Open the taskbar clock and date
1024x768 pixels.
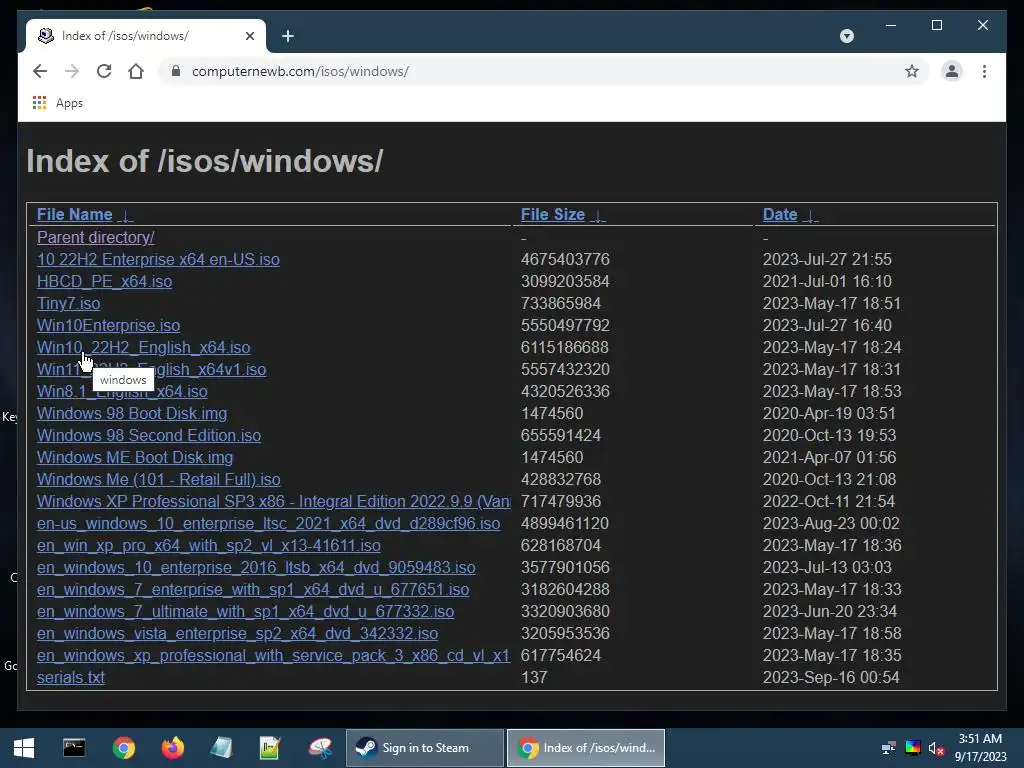[980, 748]
